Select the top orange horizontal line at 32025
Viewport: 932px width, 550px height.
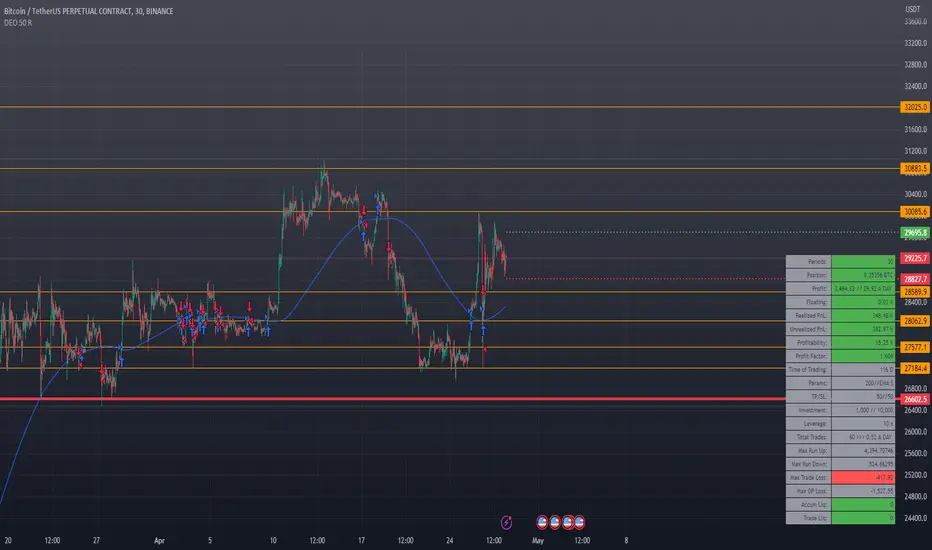pos(450,107)
